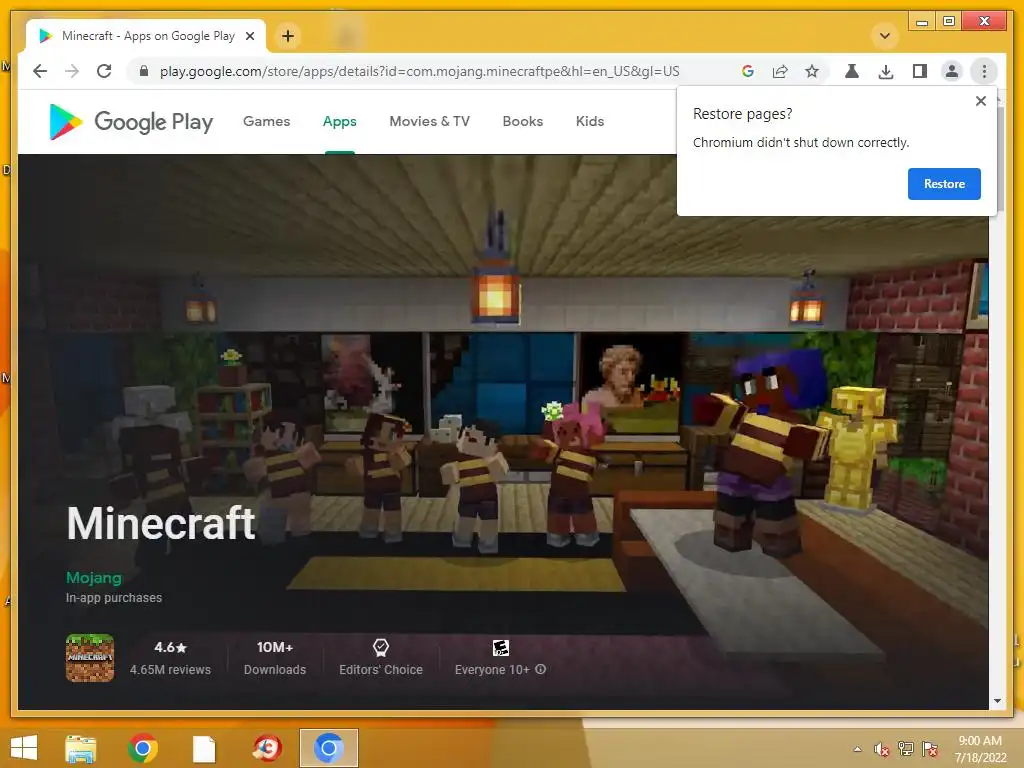Viewport: 1024px width, 768px height.
Task: Click the page scrollbar down arrow
Action: tap(997, 701)
